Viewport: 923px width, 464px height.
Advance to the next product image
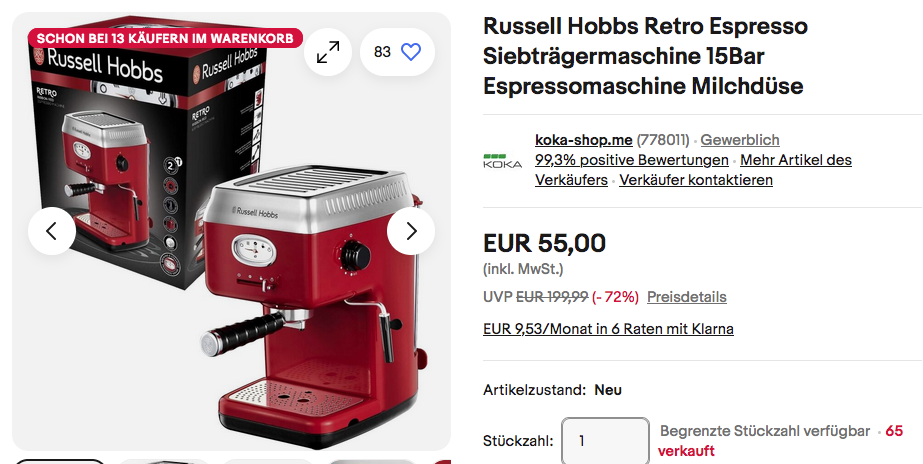pyautogui.click(x=411, y=231)
